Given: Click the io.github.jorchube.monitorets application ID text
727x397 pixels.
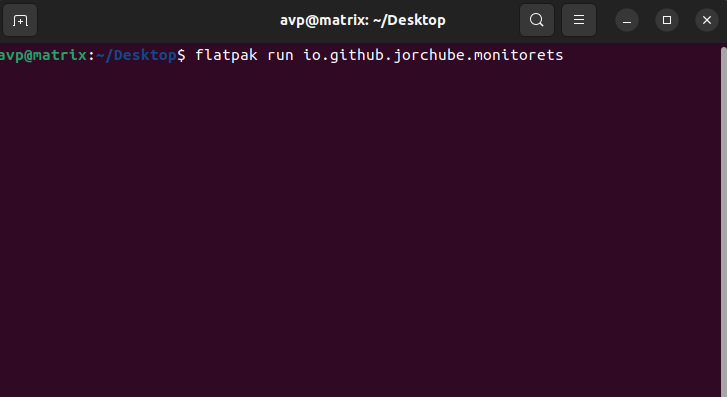Looking at the screenshot, I should (433, 55).
